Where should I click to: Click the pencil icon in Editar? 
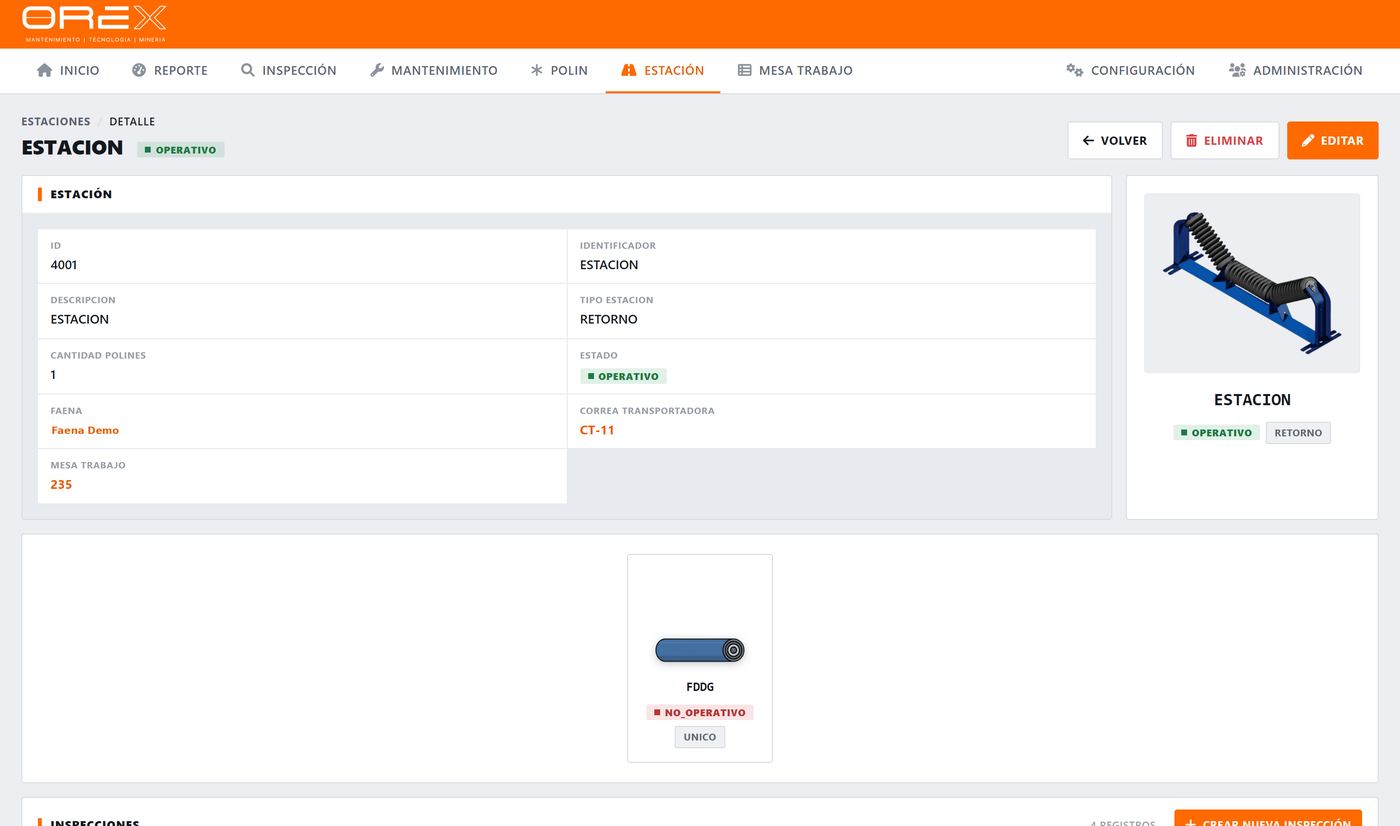tap(1308, 141)
